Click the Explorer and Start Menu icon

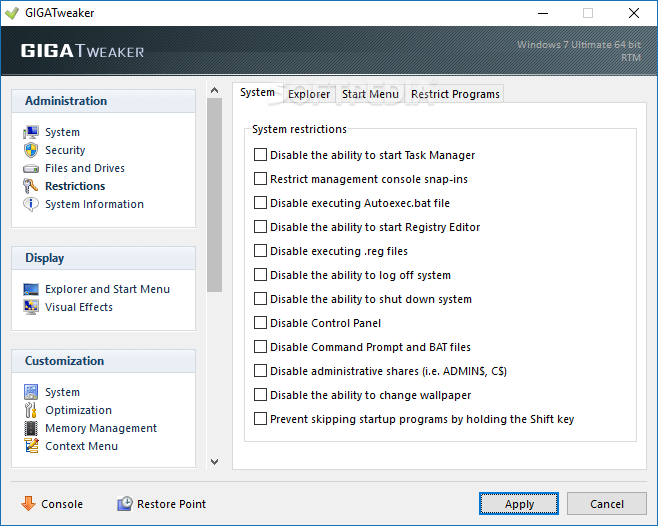[x=31, y=289]
